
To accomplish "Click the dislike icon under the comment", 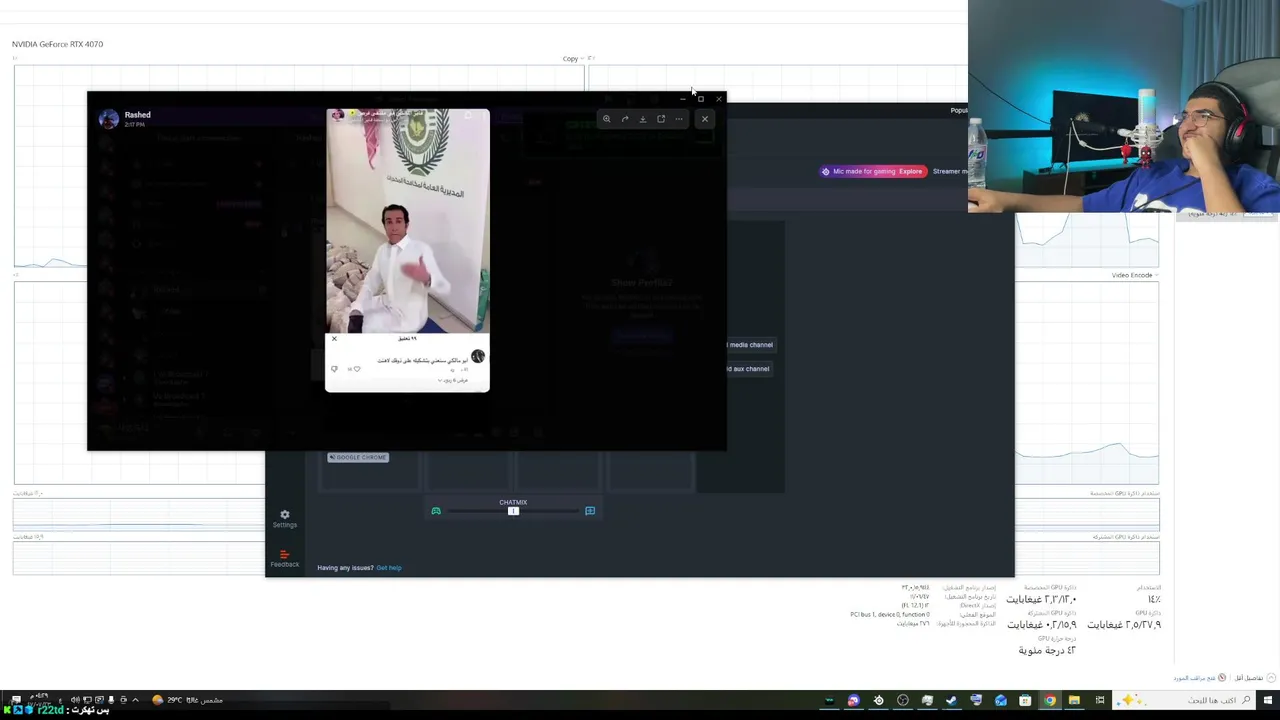I will pos(334,369).
